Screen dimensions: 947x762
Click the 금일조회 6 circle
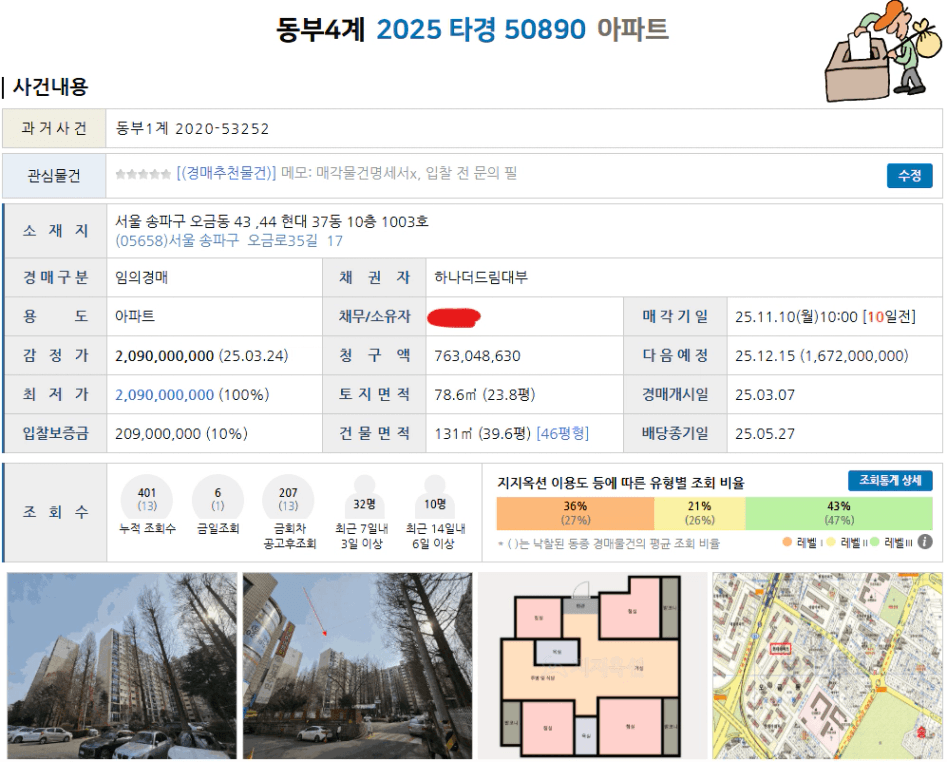pyautogui.click(x=217, y=499)
